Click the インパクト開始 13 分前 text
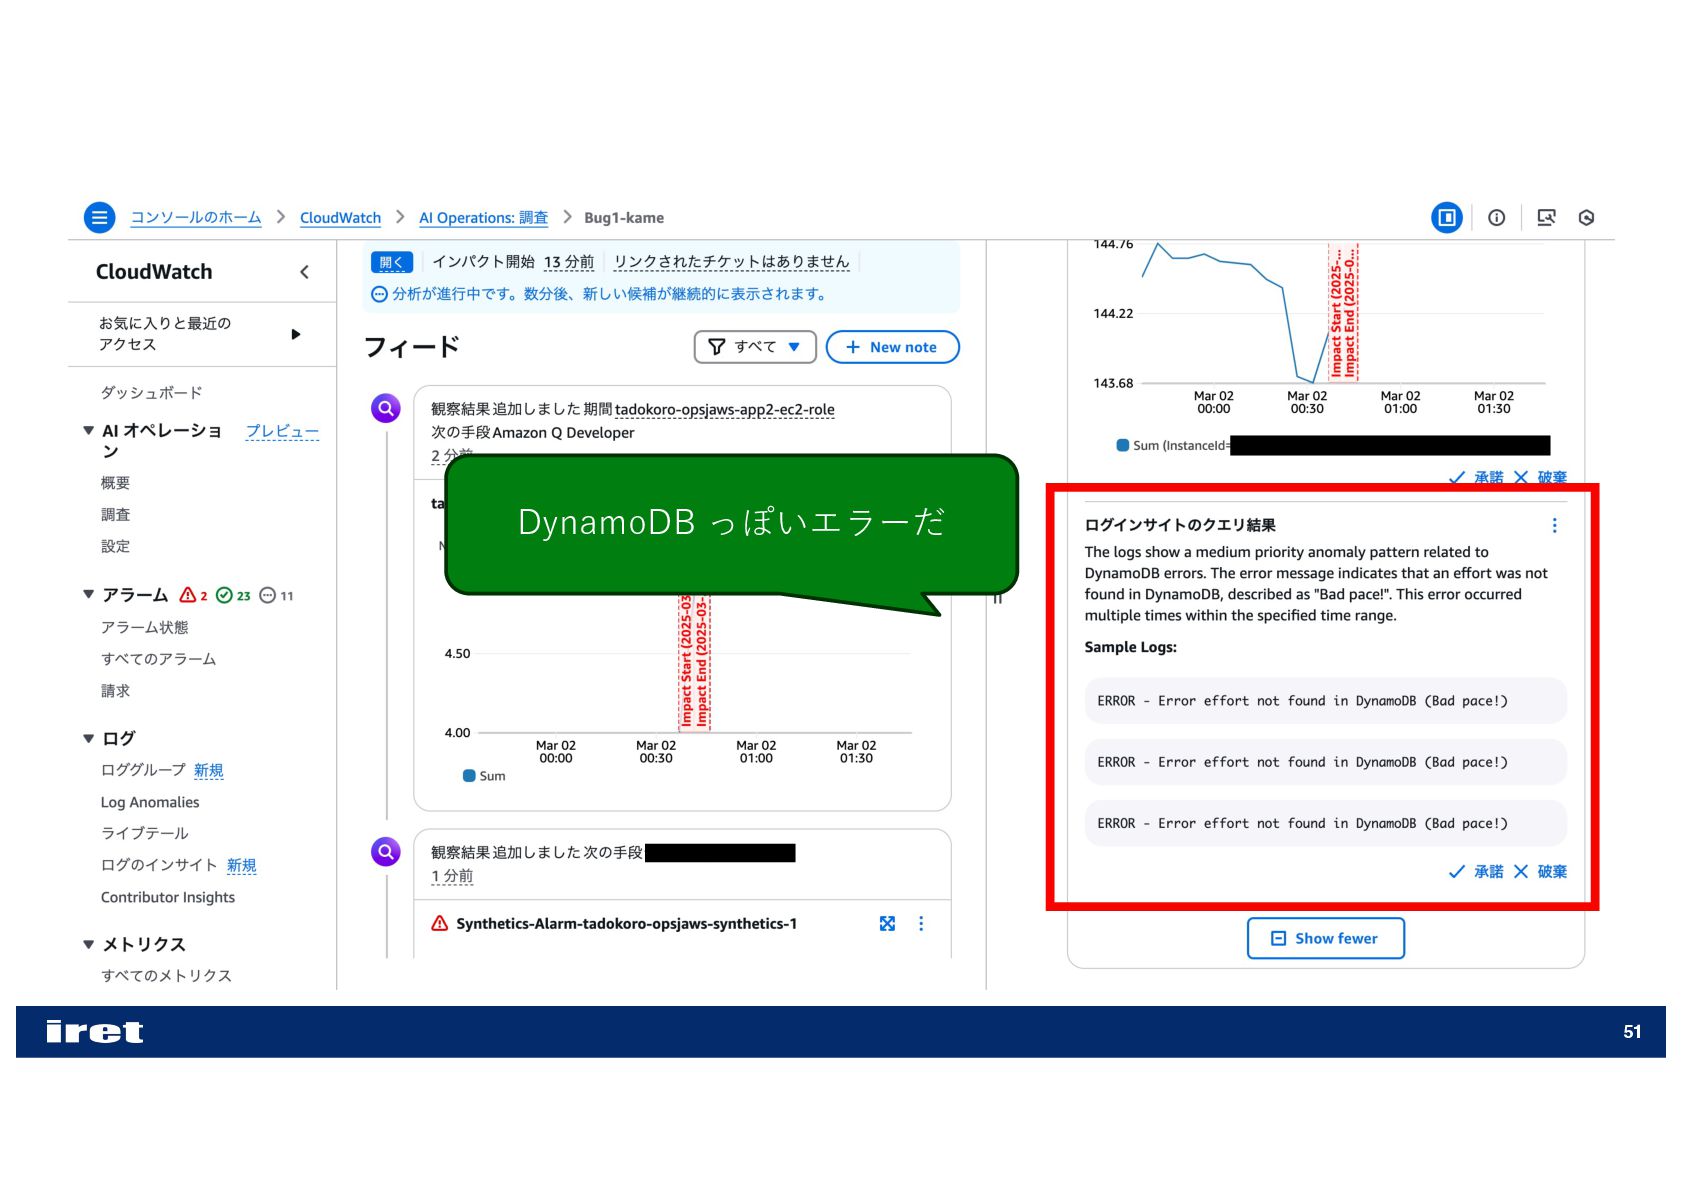Viewport: 1683px width, 1190px height. pyautogui.click(x=513, y=262)
